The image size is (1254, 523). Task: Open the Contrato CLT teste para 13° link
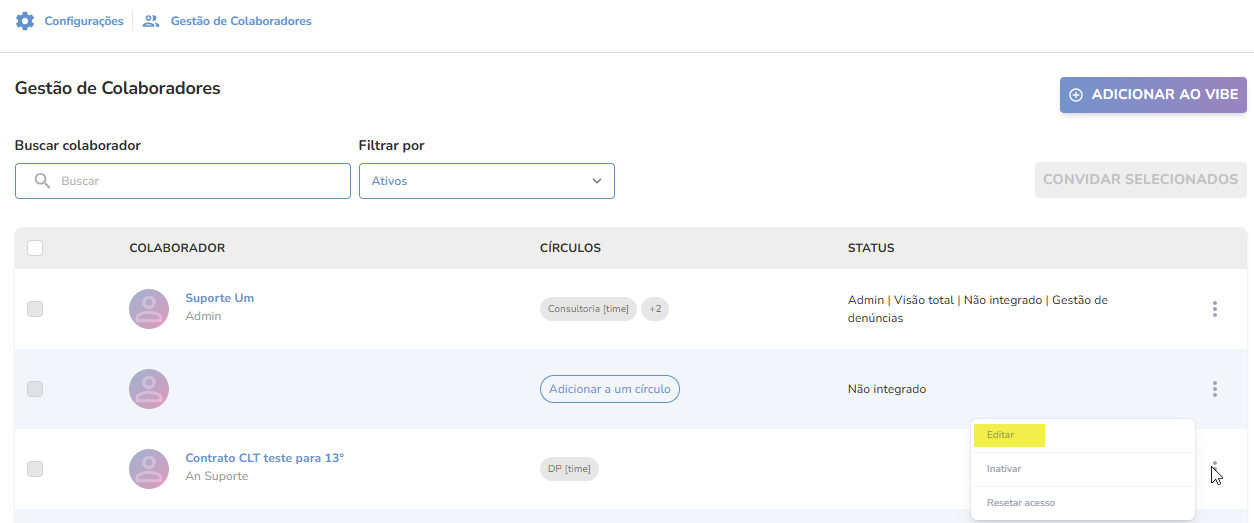tap(264, 458)
